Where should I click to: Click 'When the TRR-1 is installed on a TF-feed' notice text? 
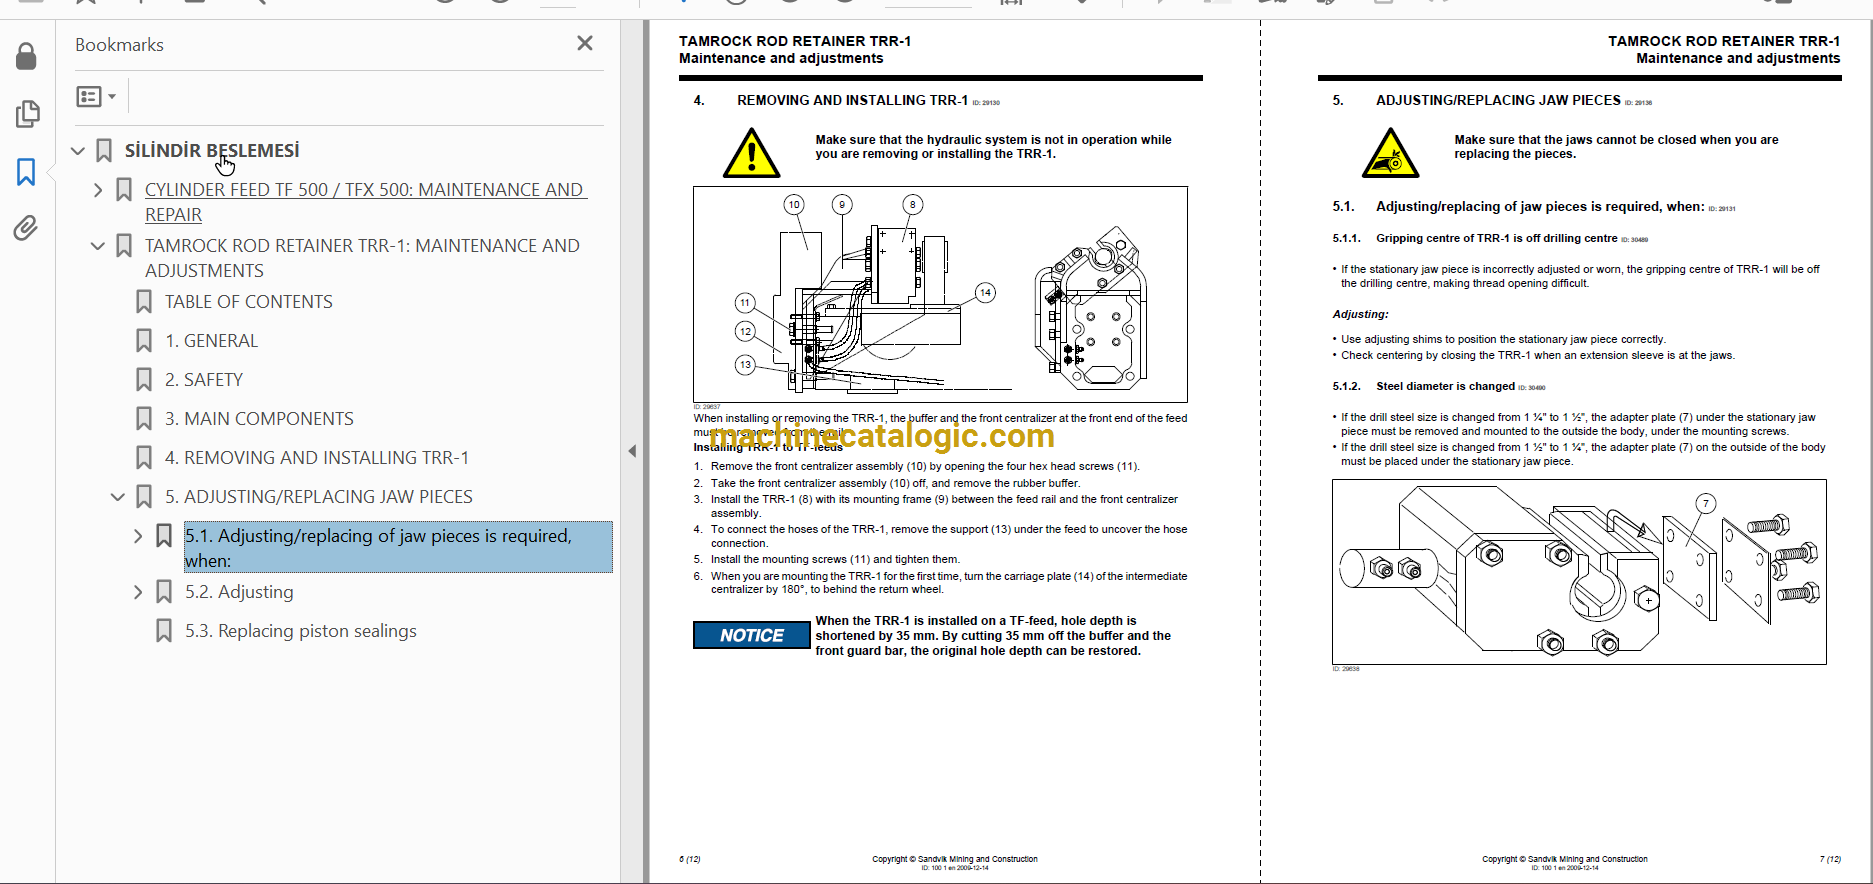click(x=993, y=636)
